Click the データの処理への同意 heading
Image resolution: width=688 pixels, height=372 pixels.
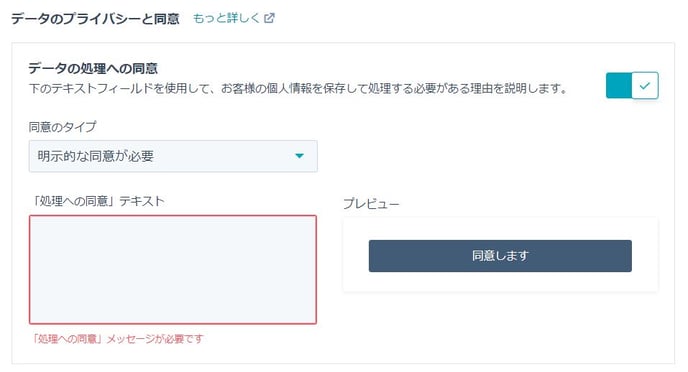93,68
